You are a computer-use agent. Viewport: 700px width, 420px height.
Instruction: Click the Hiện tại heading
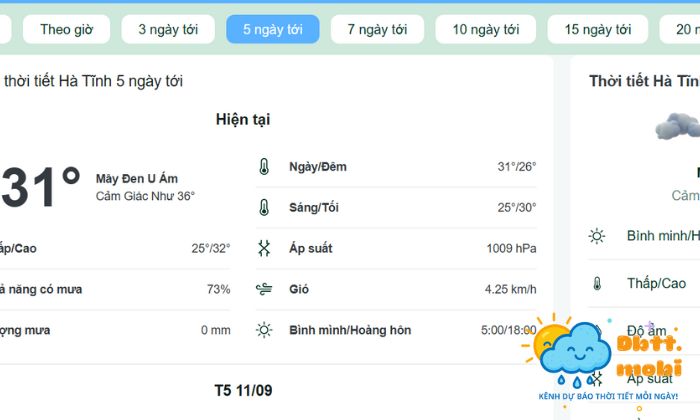click(243, 120)
